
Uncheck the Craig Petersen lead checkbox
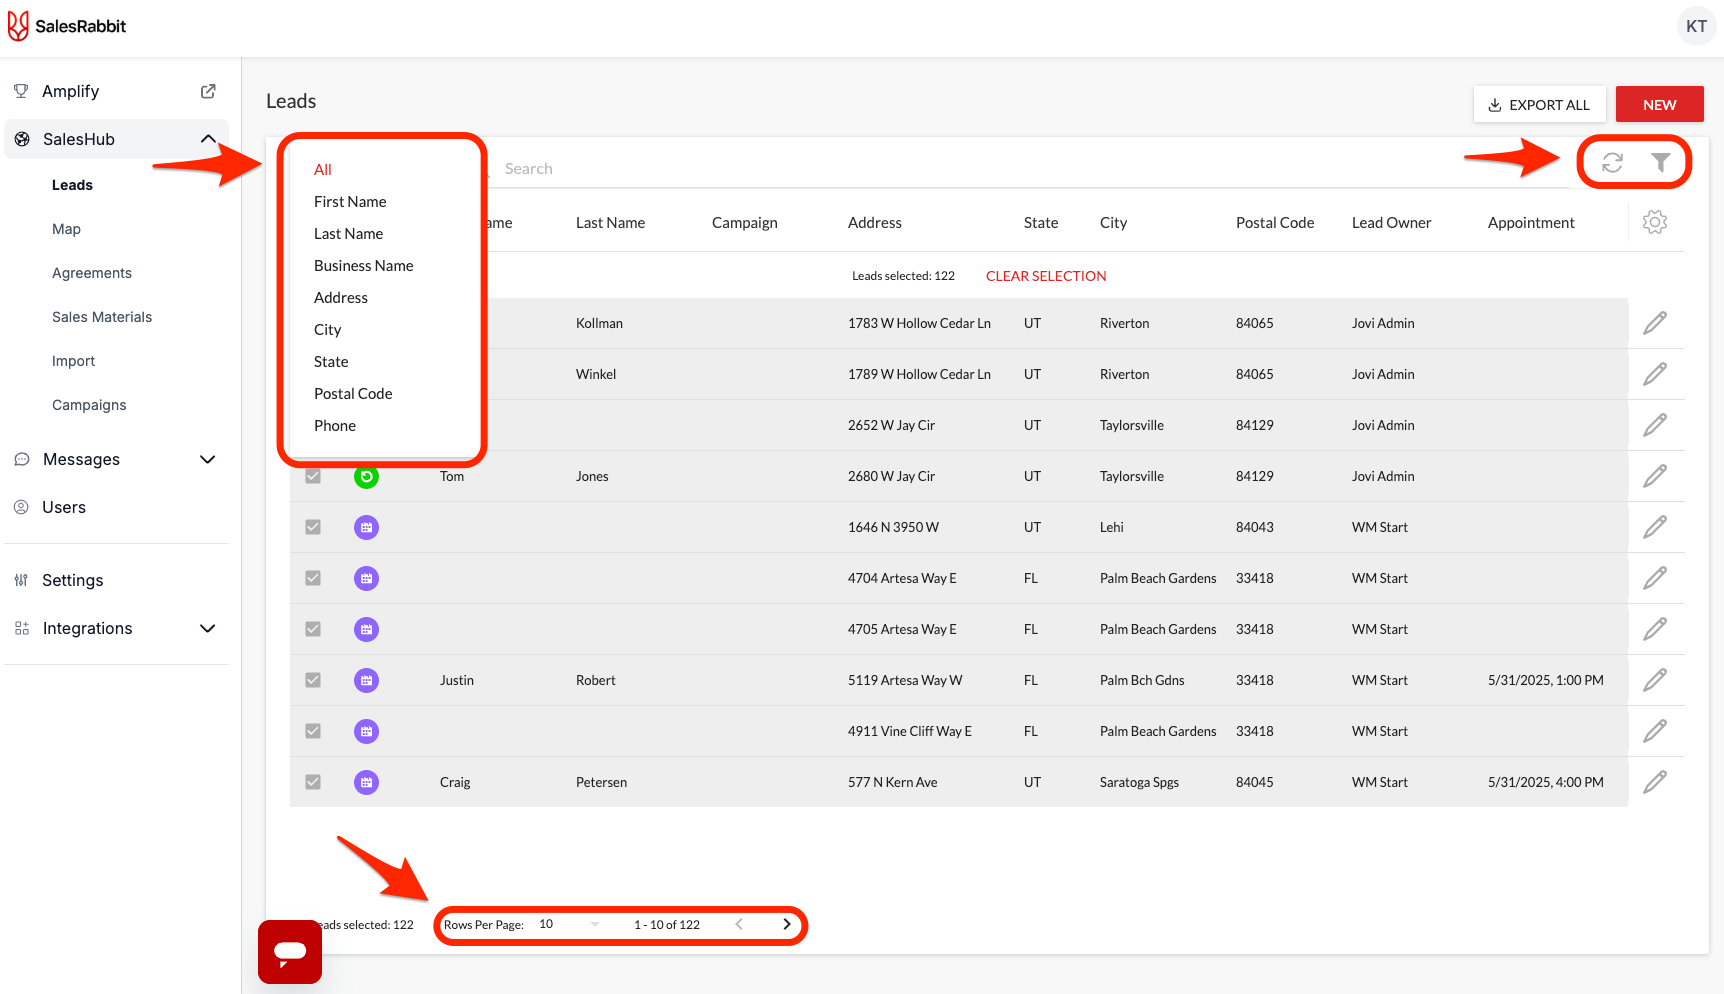tap(313, 782)
